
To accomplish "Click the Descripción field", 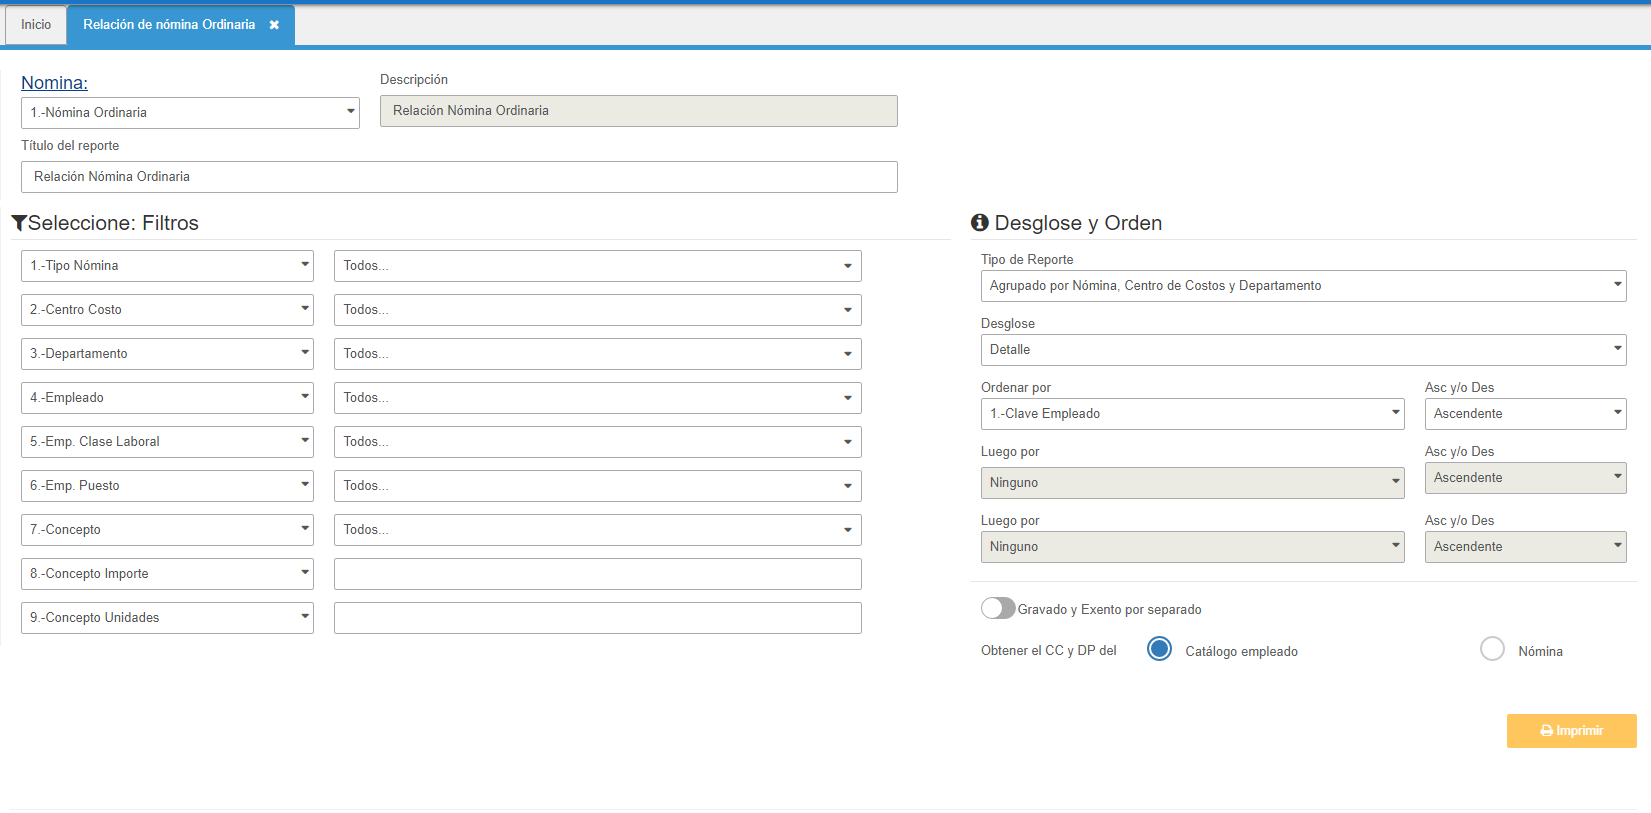I will (x=638, y=111).
